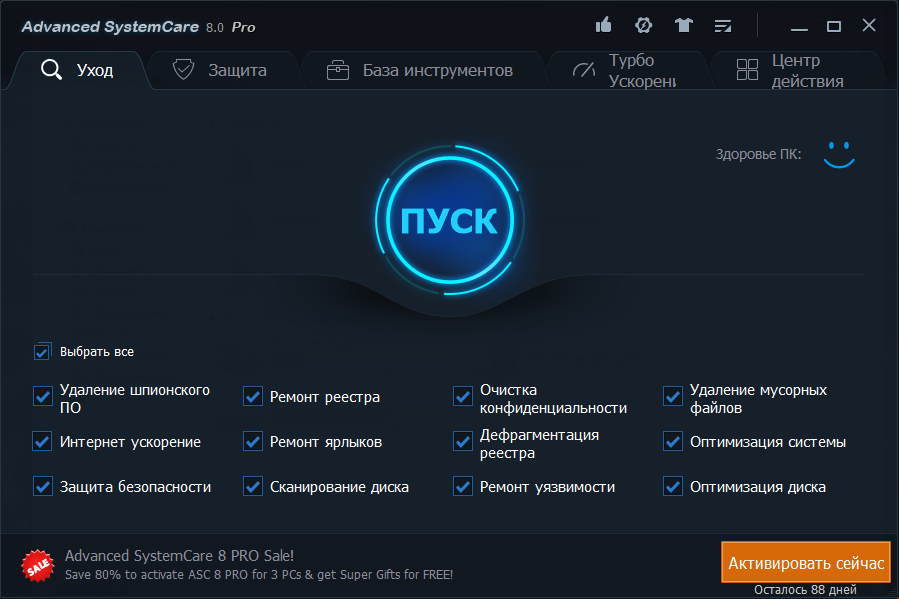Click the red SALE badge
Image resolution: width=899 pixels, height=599 pixels.
tap(37, 565)
